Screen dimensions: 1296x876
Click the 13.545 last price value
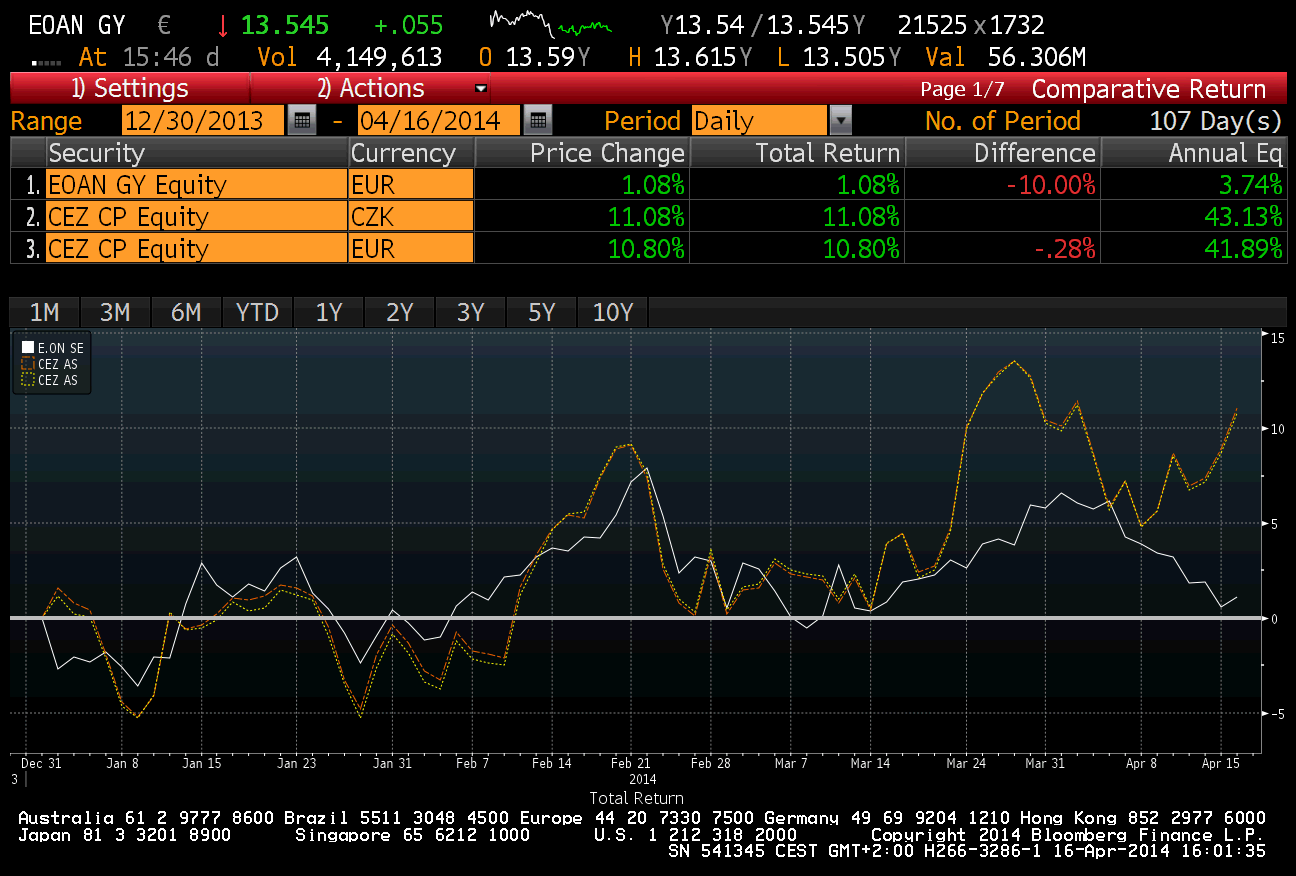click(285, 25)
